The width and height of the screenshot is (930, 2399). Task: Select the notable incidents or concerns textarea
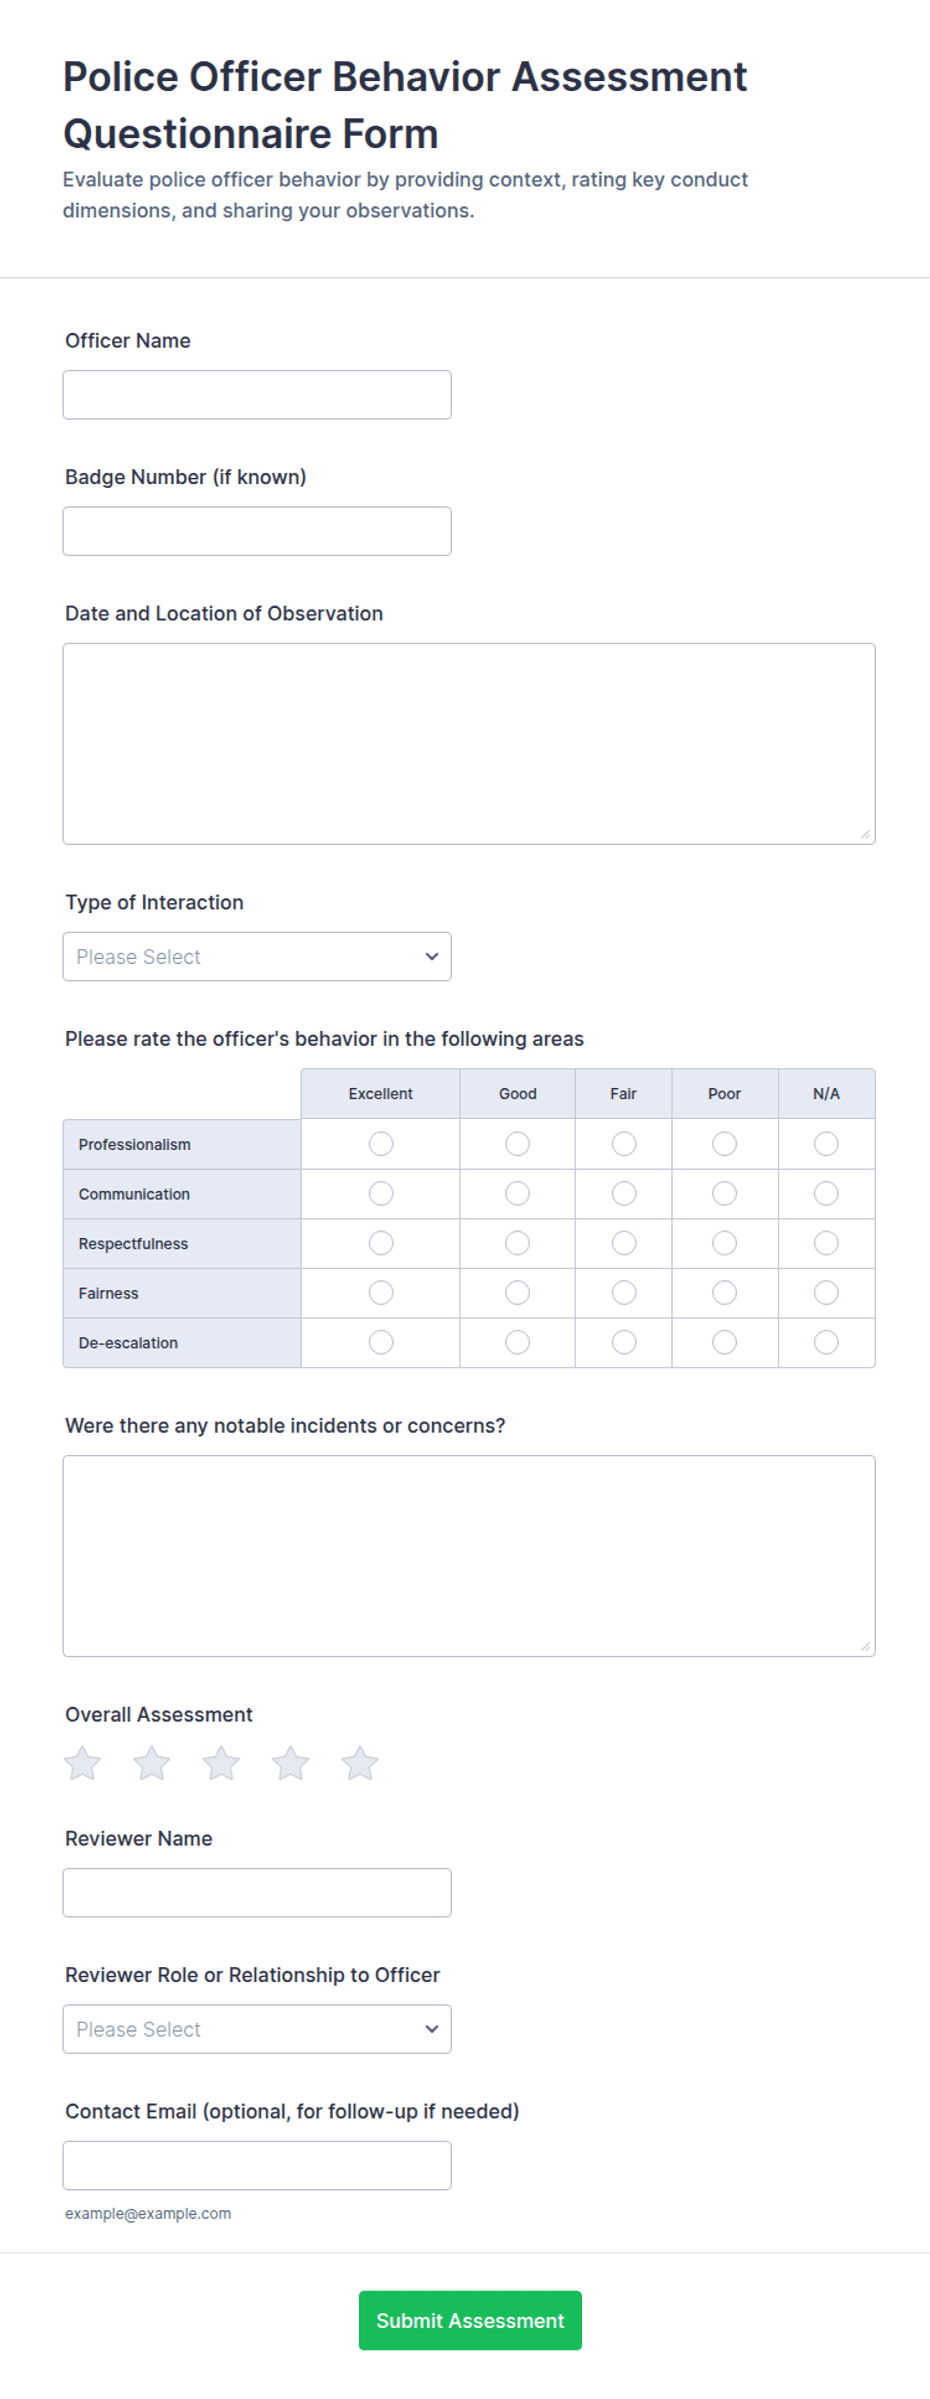coord(469,1556)
